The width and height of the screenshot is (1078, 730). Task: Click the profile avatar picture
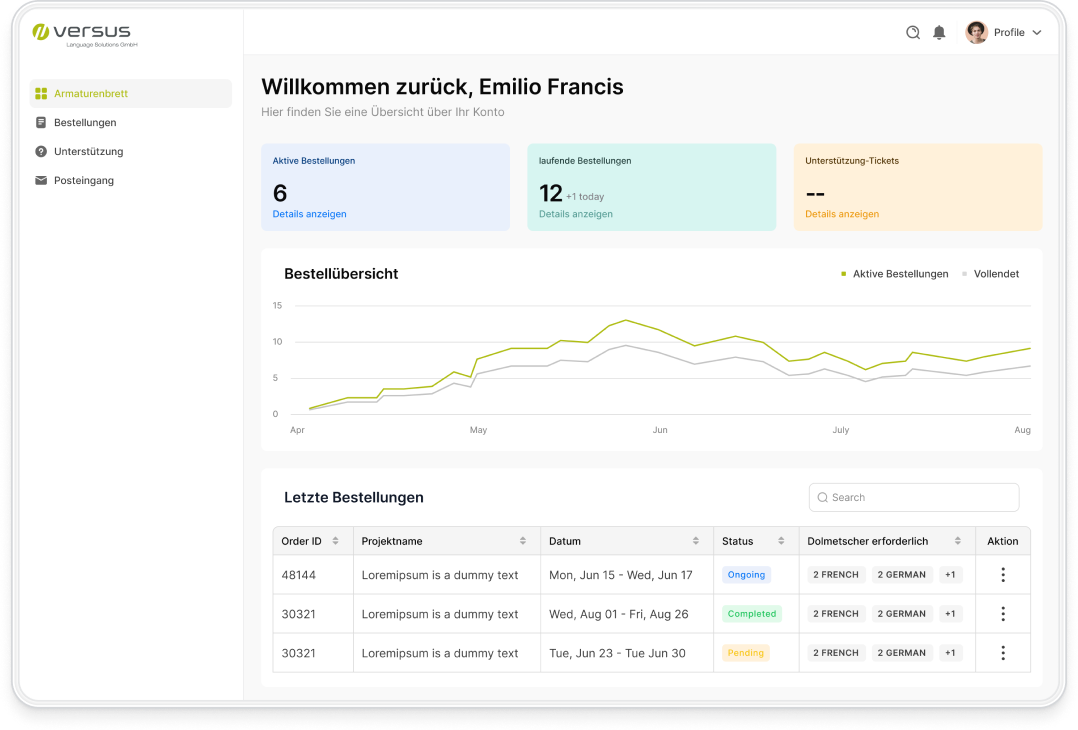pyautogui.click(x=976, y=32)
